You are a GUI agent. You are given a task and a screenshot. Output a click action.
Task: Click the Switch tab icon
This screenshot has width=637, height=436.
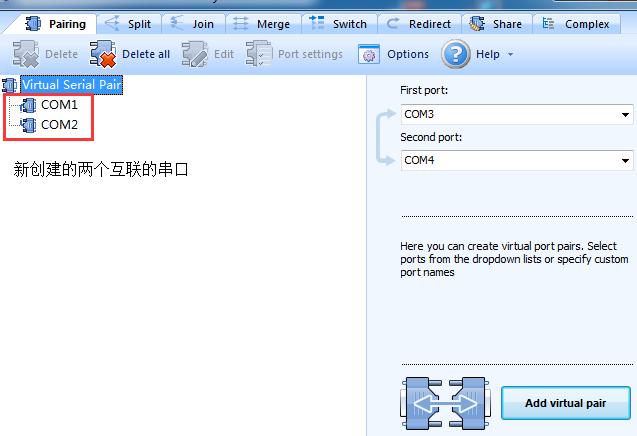[x=316, y=22]
